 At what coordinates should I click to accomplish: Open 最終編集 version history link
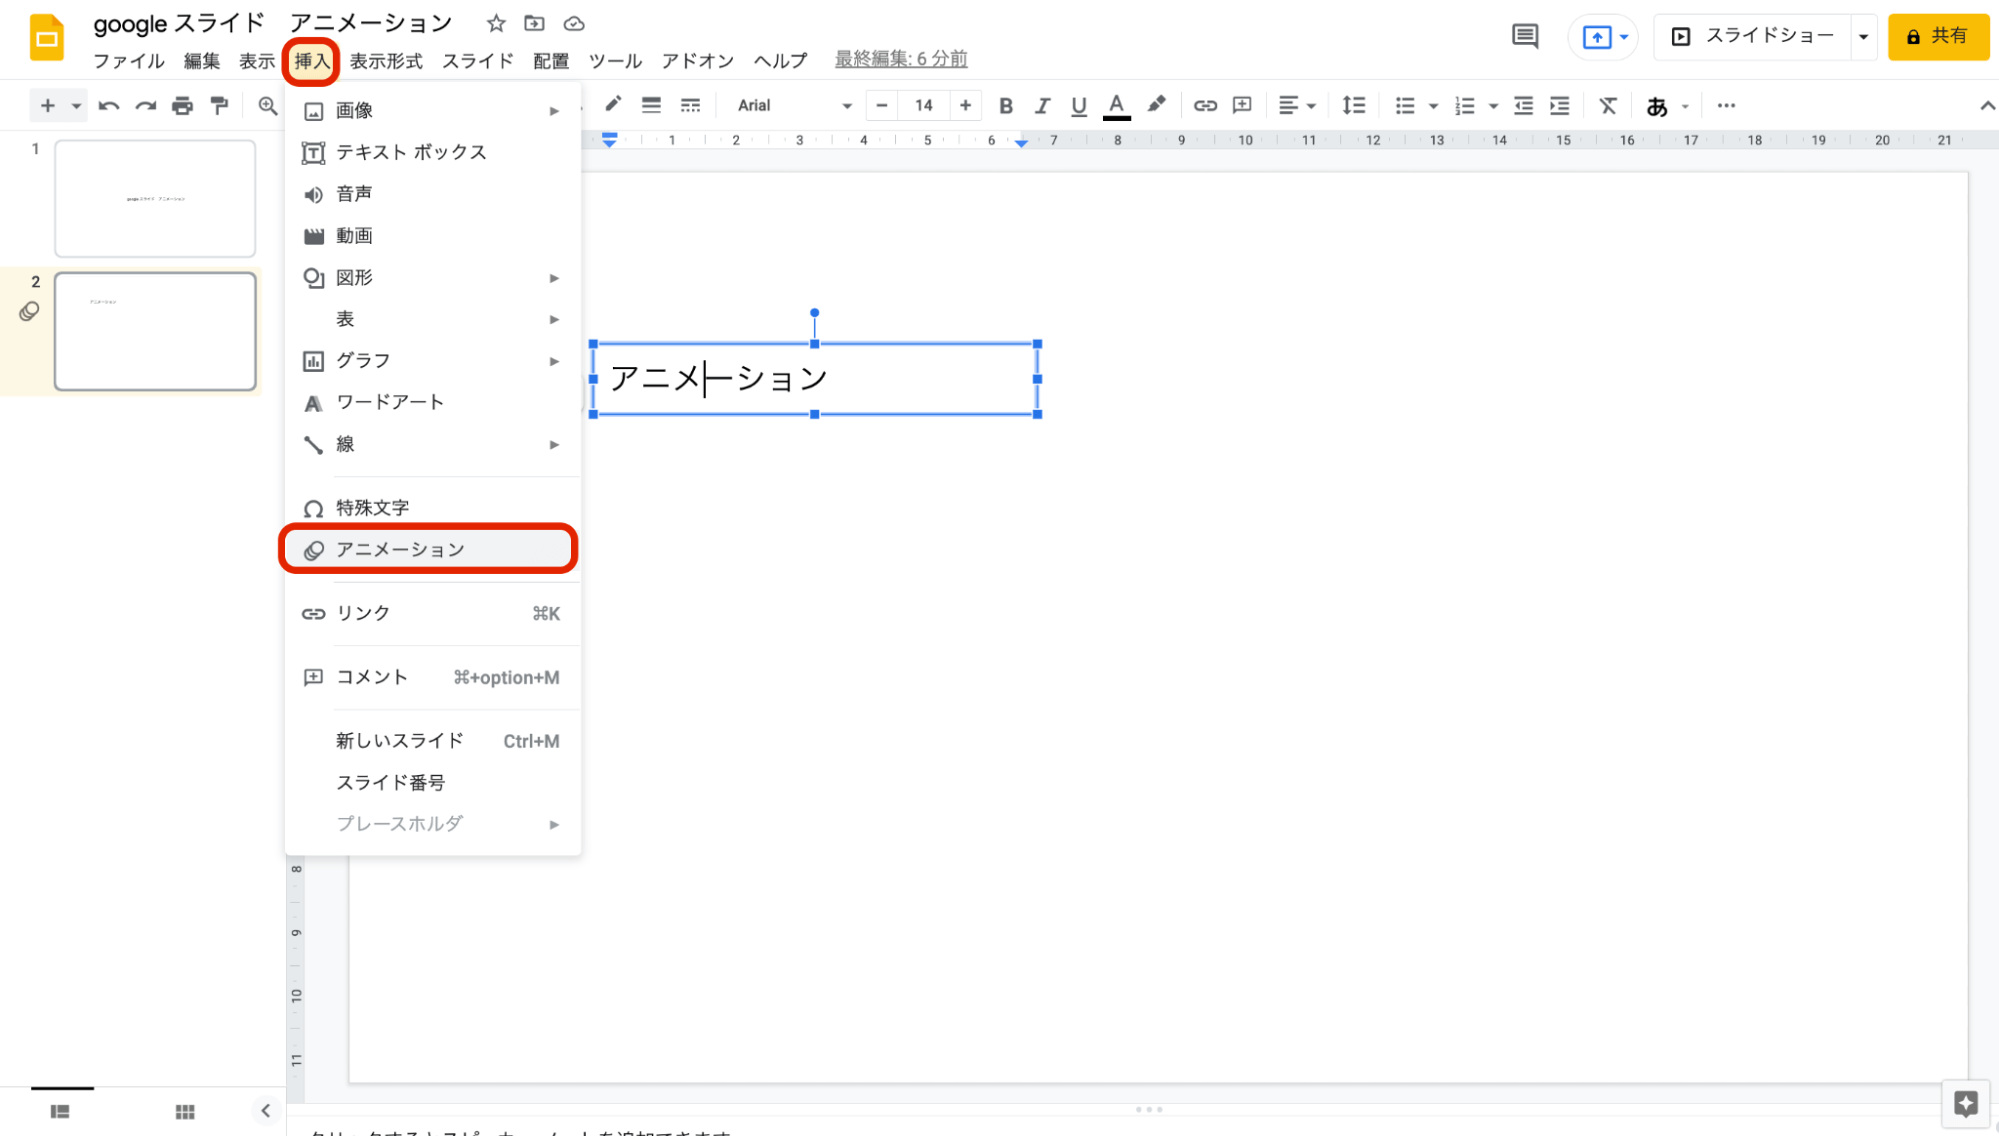tap(901, 59)
